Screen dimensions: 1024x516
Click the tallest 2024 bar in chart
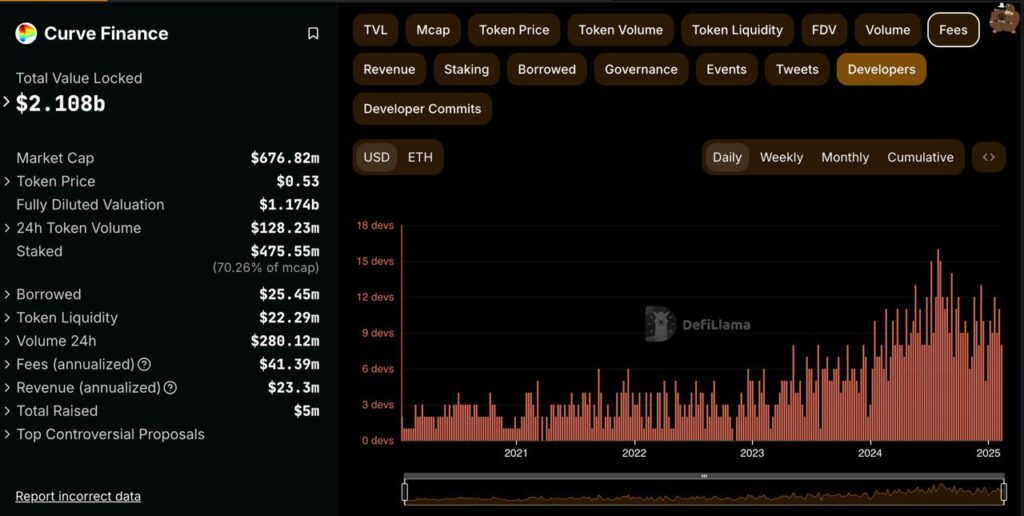click(x=938, y=345)
